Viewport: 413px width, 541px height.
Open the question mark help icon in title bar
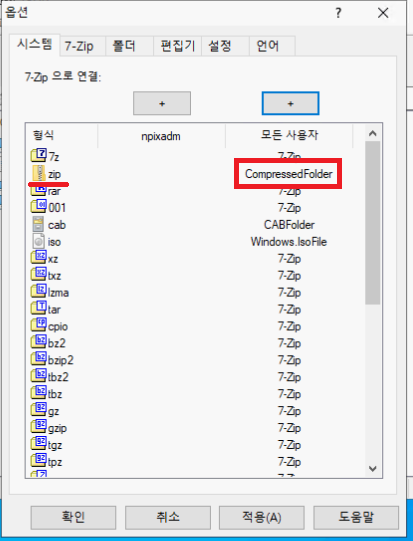pos(338,13)
